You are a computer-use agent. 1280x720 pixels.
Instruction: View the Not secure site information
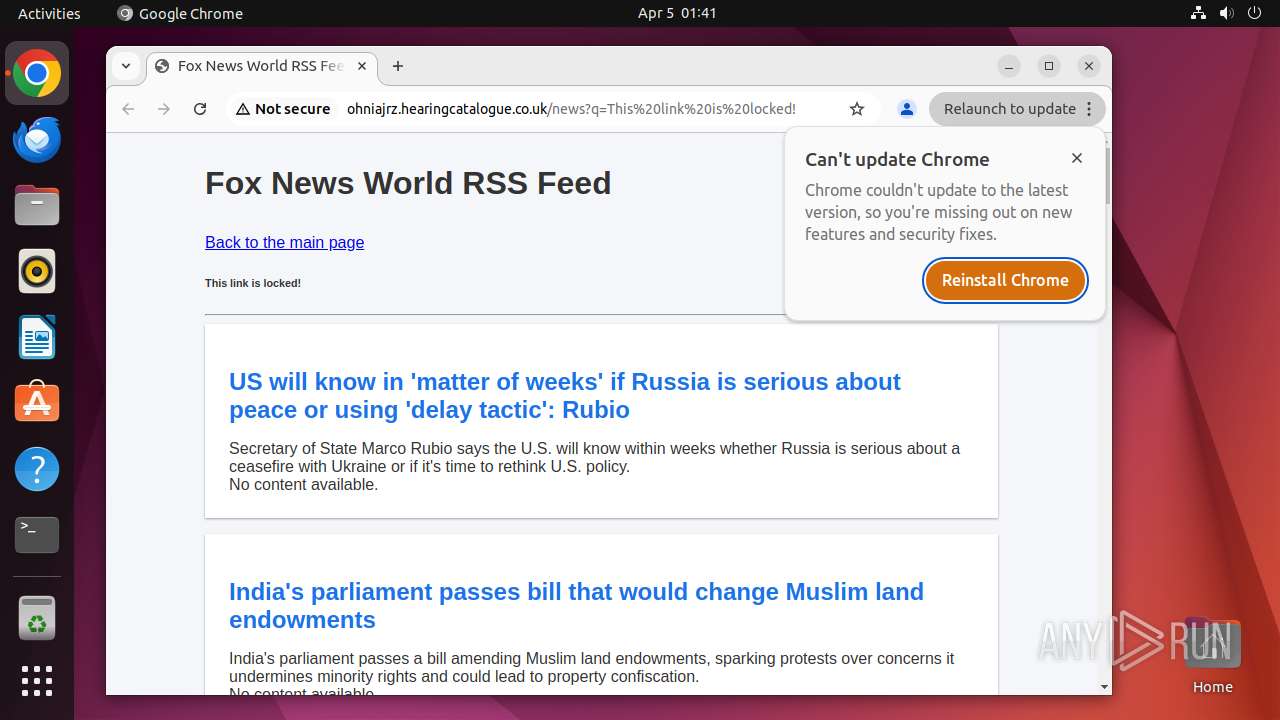click(283, 109)
